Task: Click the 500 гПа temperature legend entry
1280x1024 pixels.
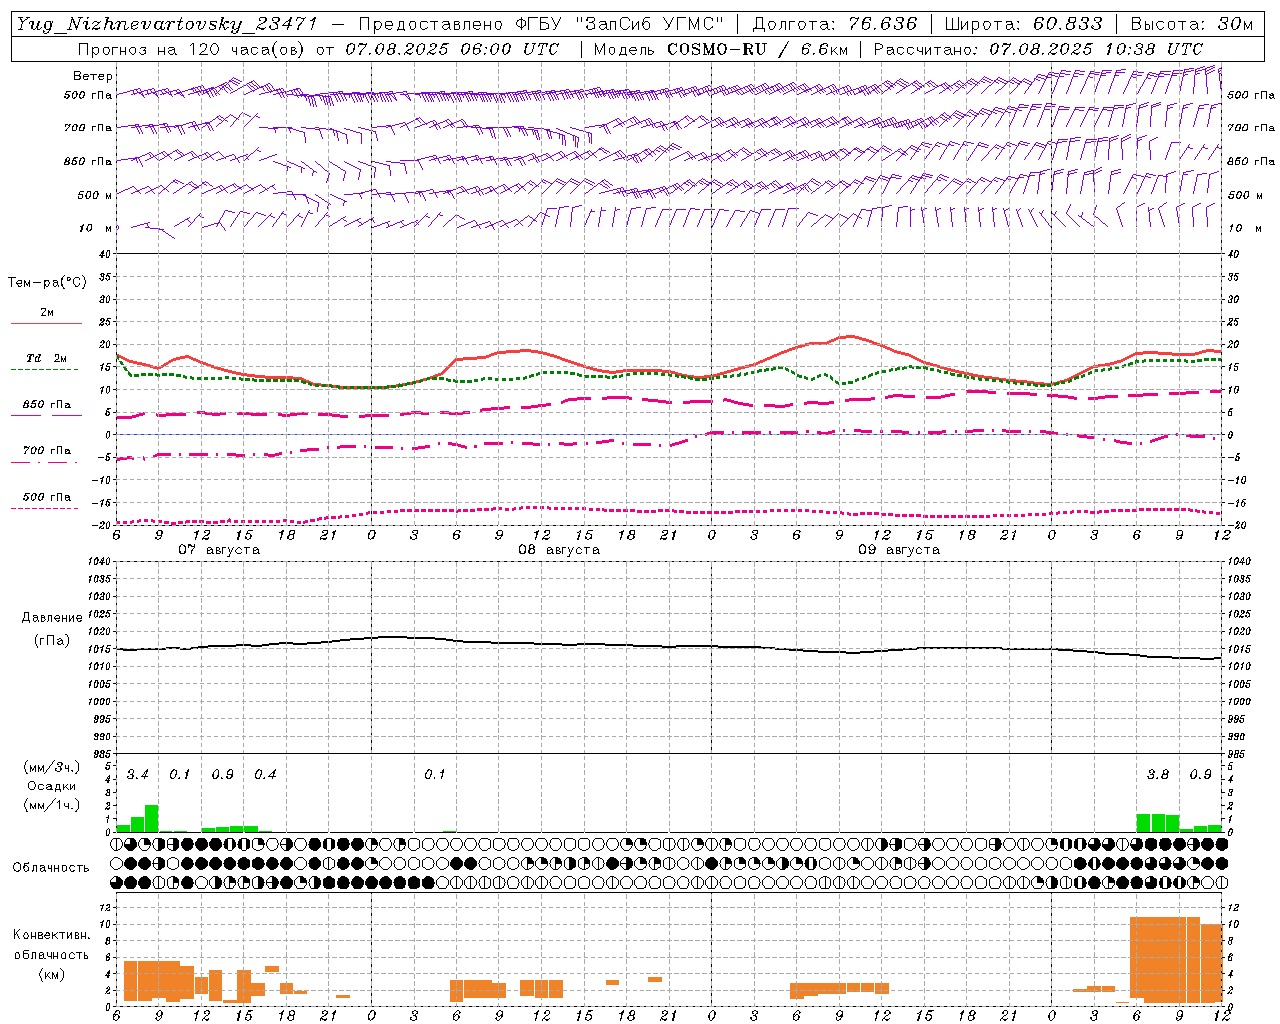Action: pyautogui.click(x=47, y=496)
